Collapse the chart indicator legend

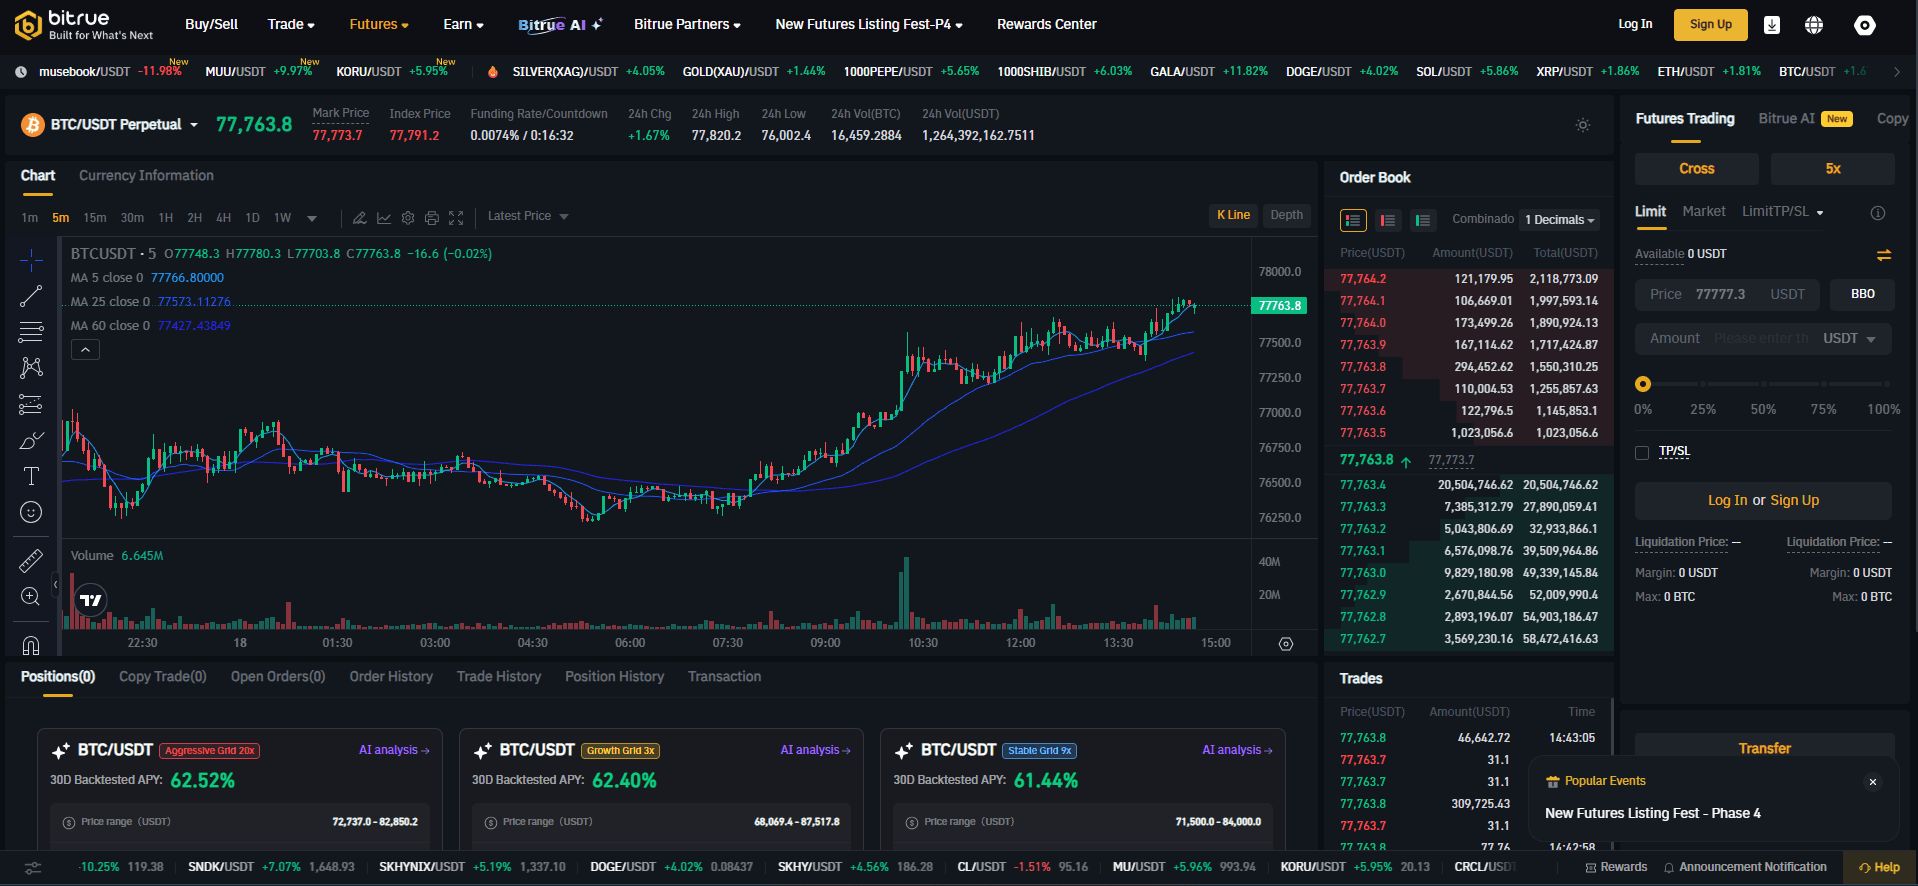point(85,350)
